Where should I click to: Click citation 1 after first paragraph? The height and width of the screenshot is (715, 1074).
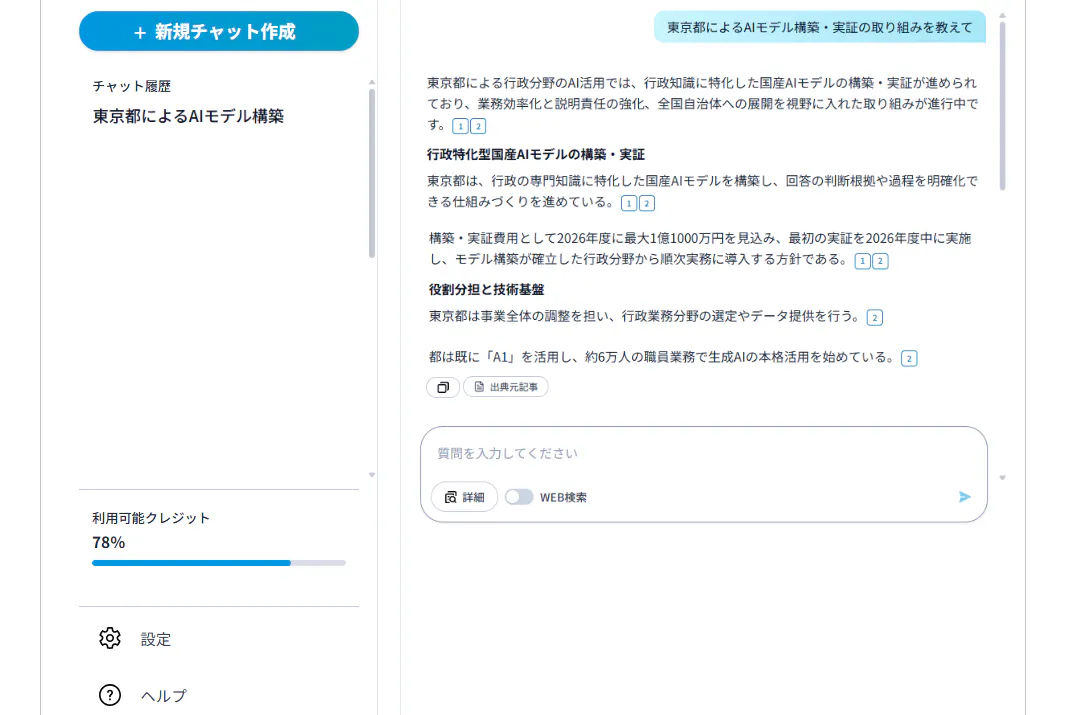coord(460,126)
